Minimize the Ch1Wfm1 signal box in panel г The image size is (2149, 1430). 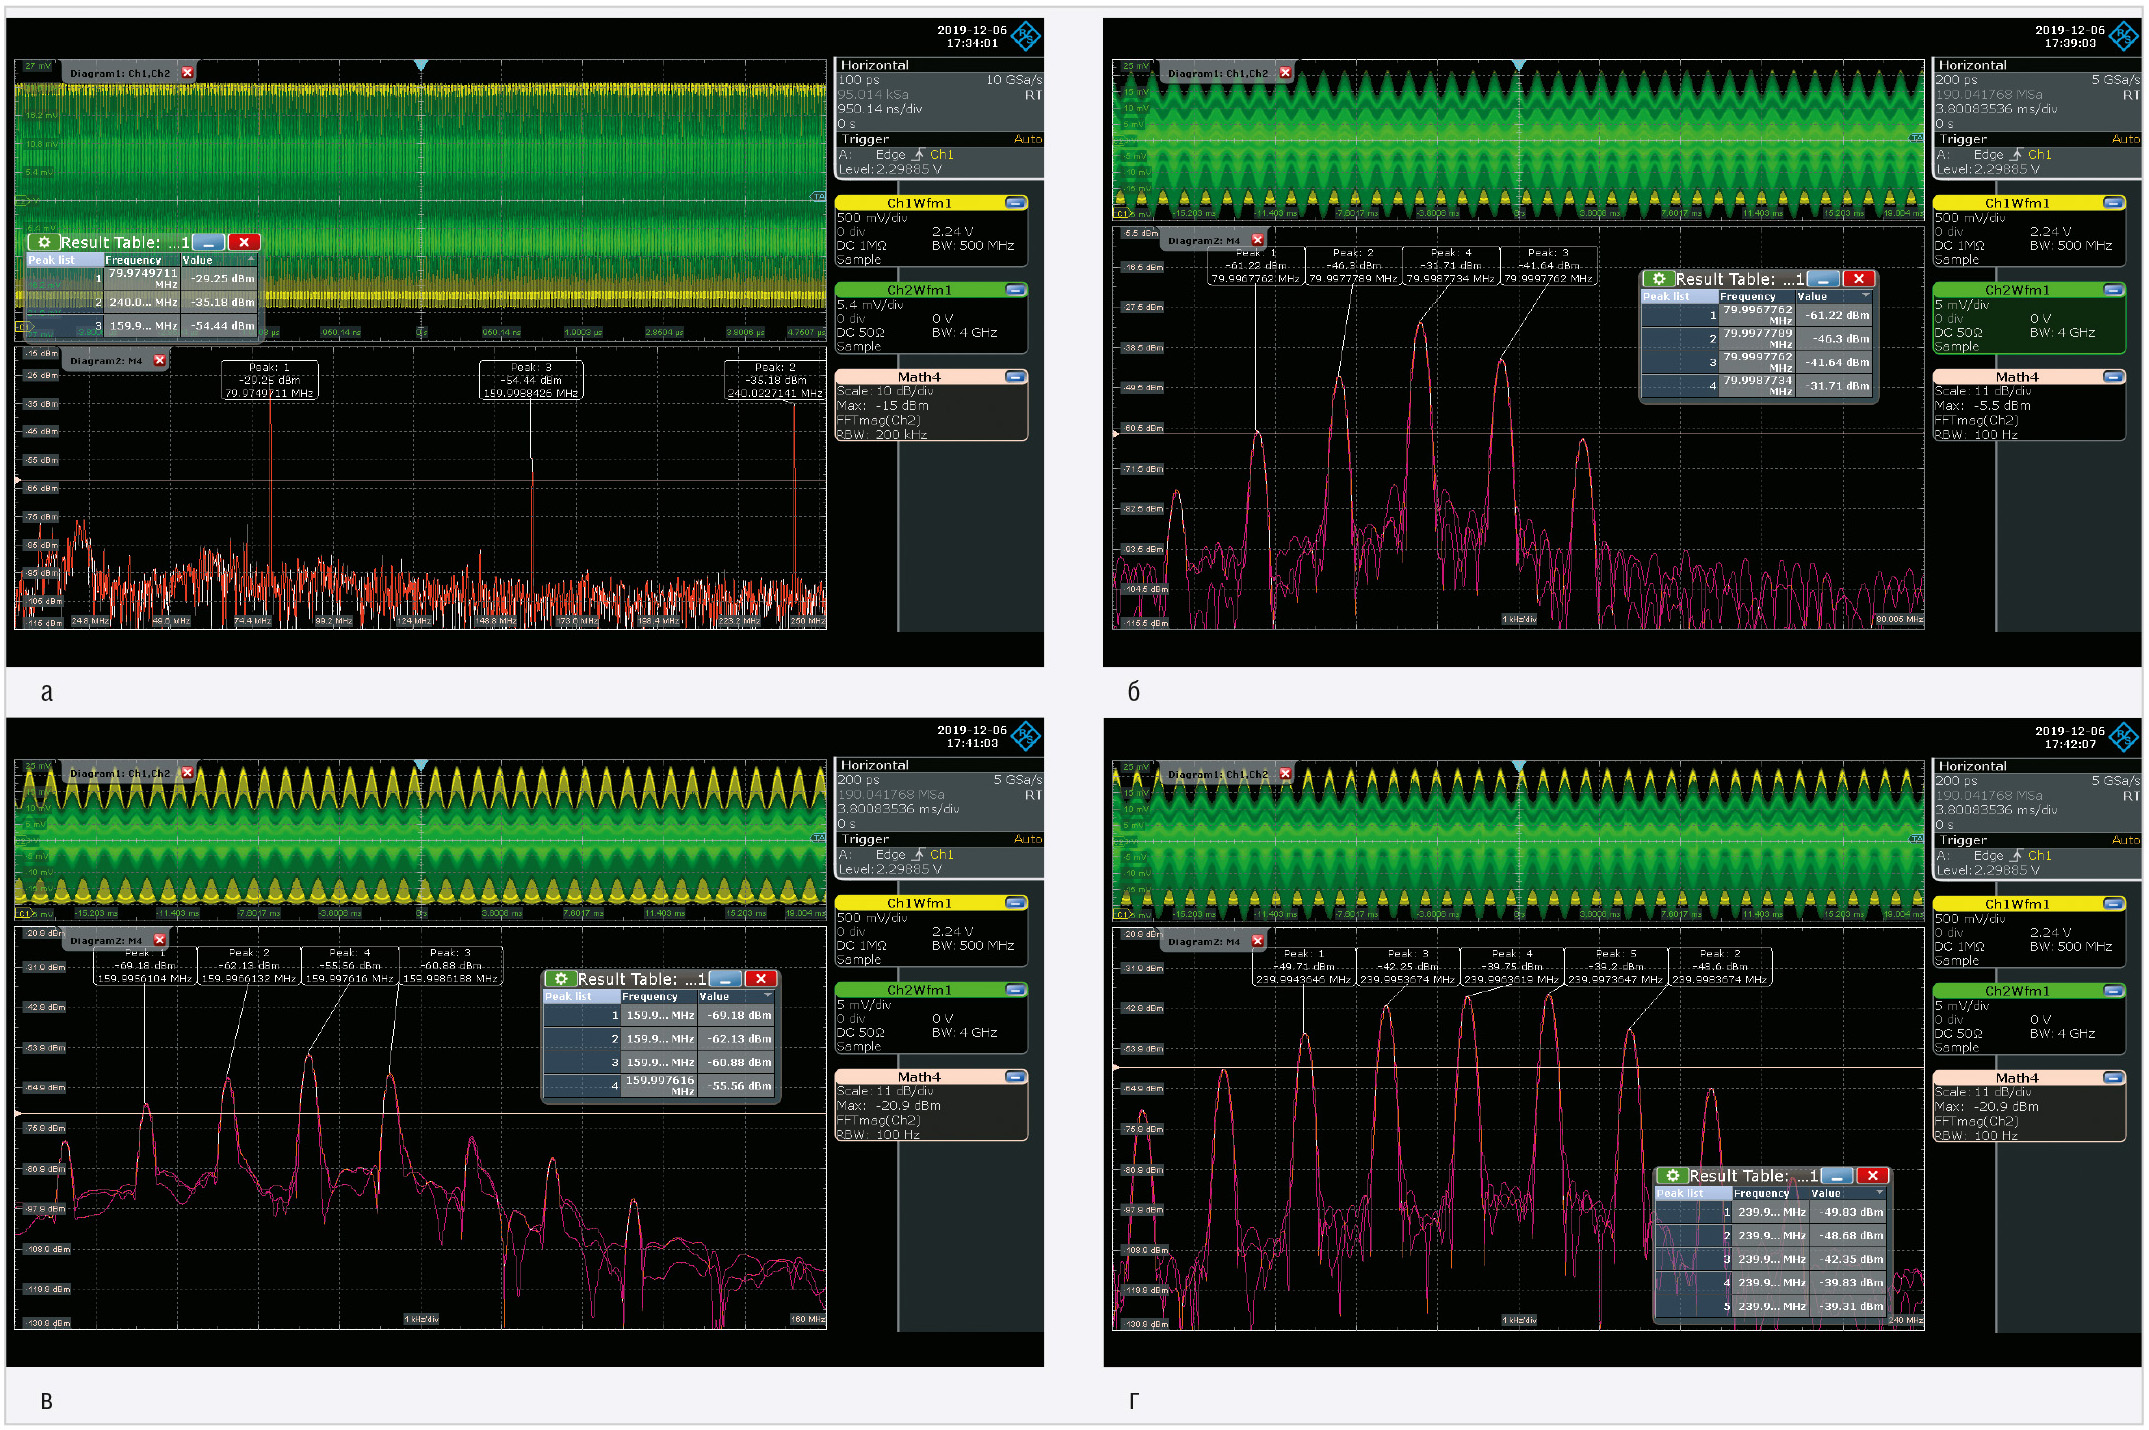(x=2113, y=904)
